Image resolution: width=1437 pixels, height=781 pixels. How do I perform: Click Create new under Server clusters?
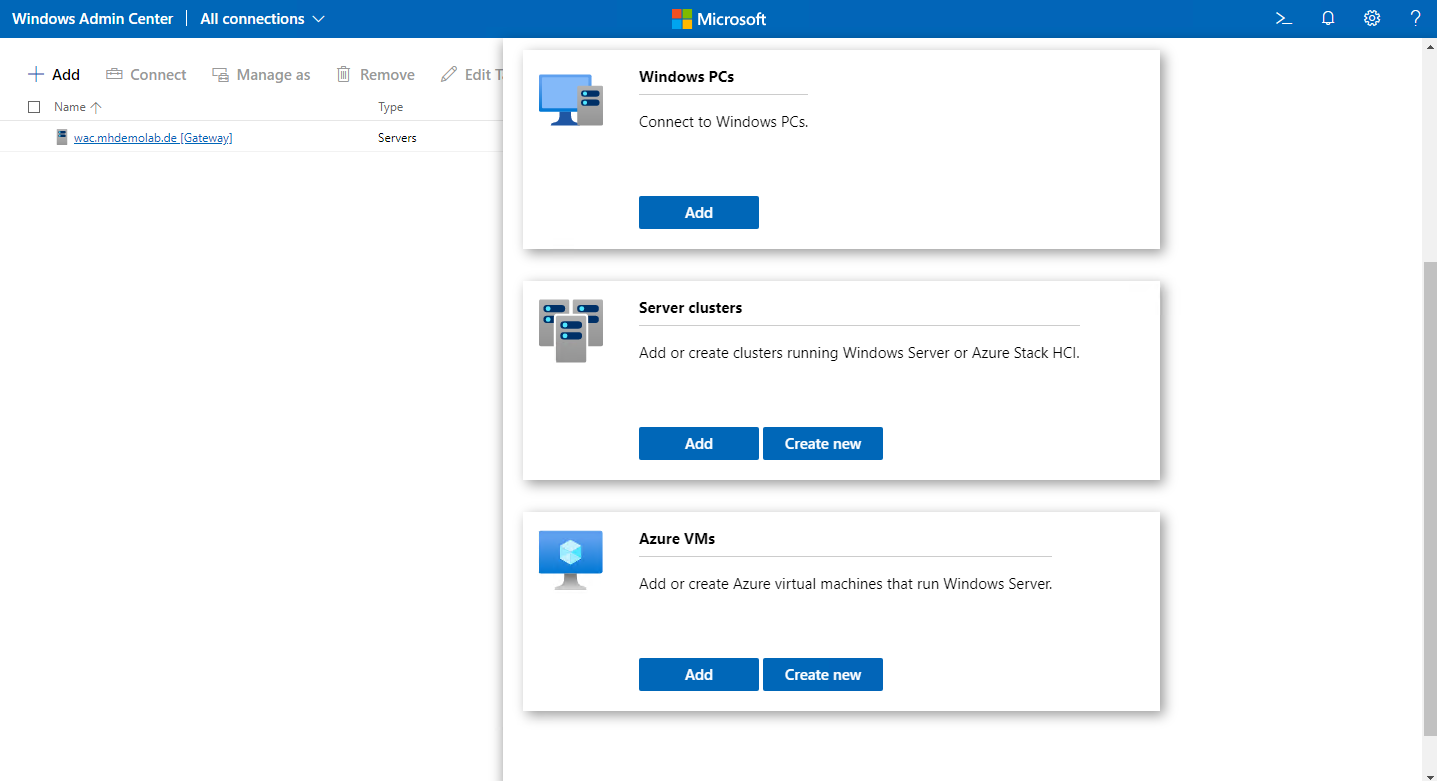coord(823,443)
